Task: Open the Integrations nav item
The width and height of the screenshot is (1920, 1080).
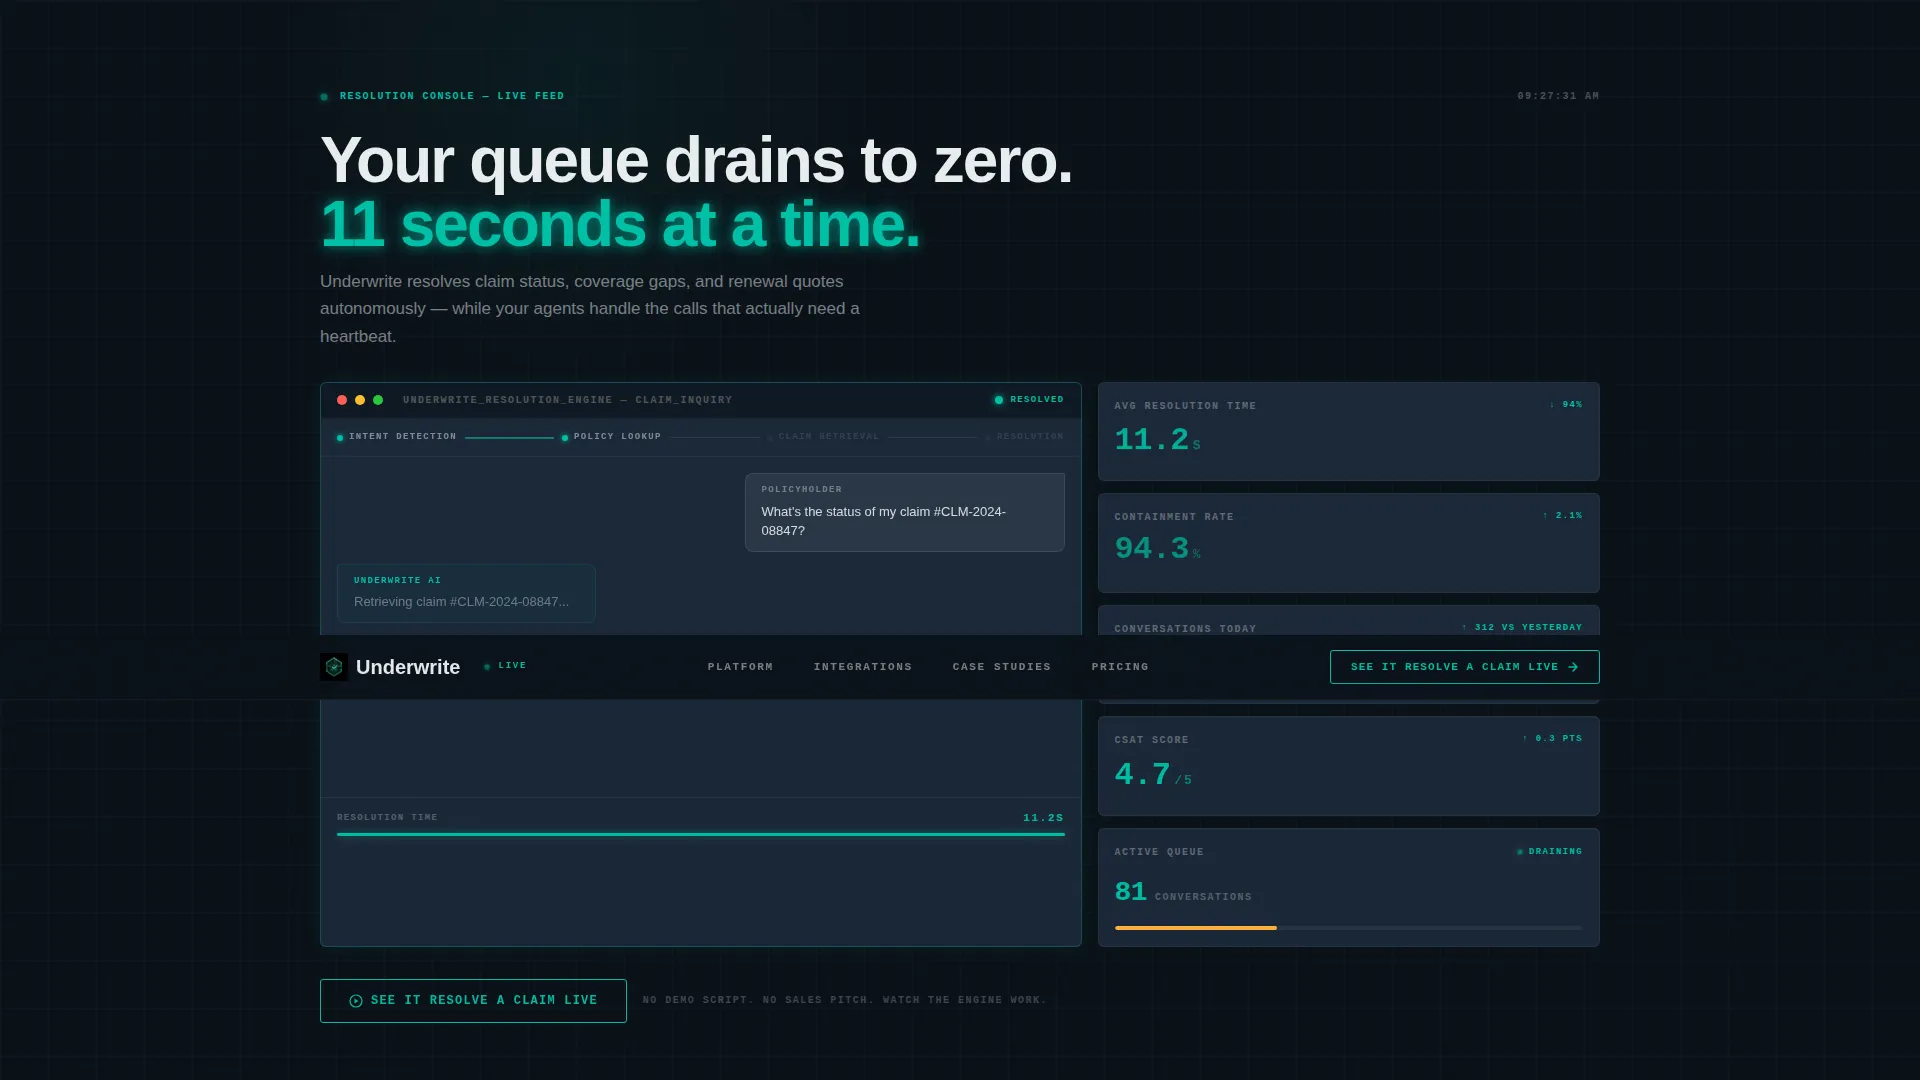Action: pyautogui.click(x=862, y=667)
